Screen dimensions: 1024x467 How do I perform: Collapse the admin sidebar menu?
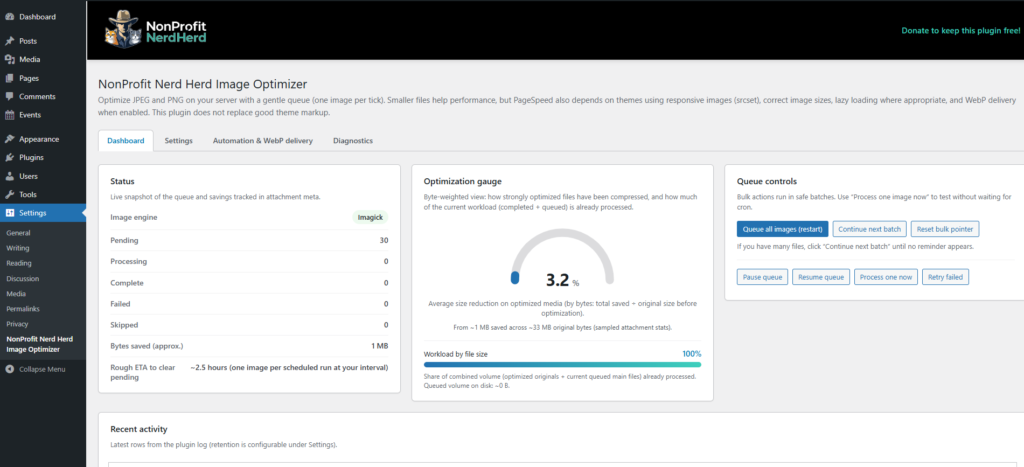coord(35,369)
